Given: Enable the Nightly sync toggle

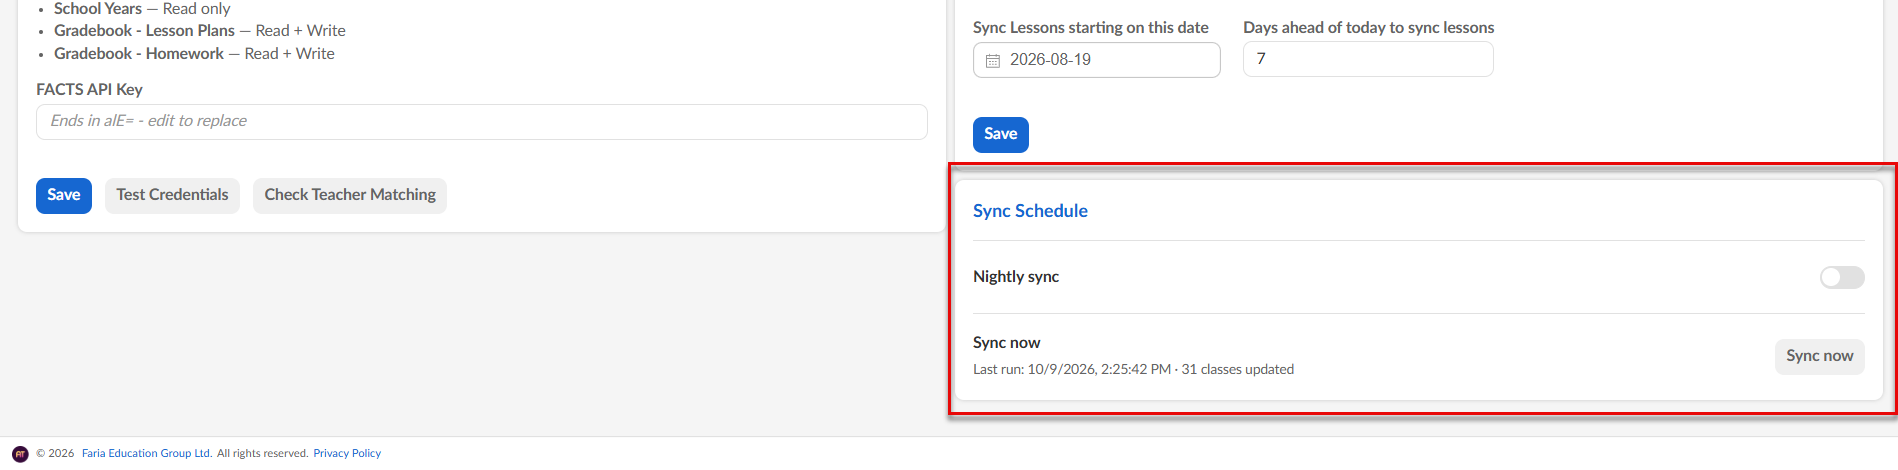Looking at the screenshot, I should click(x=1841, y=277).
